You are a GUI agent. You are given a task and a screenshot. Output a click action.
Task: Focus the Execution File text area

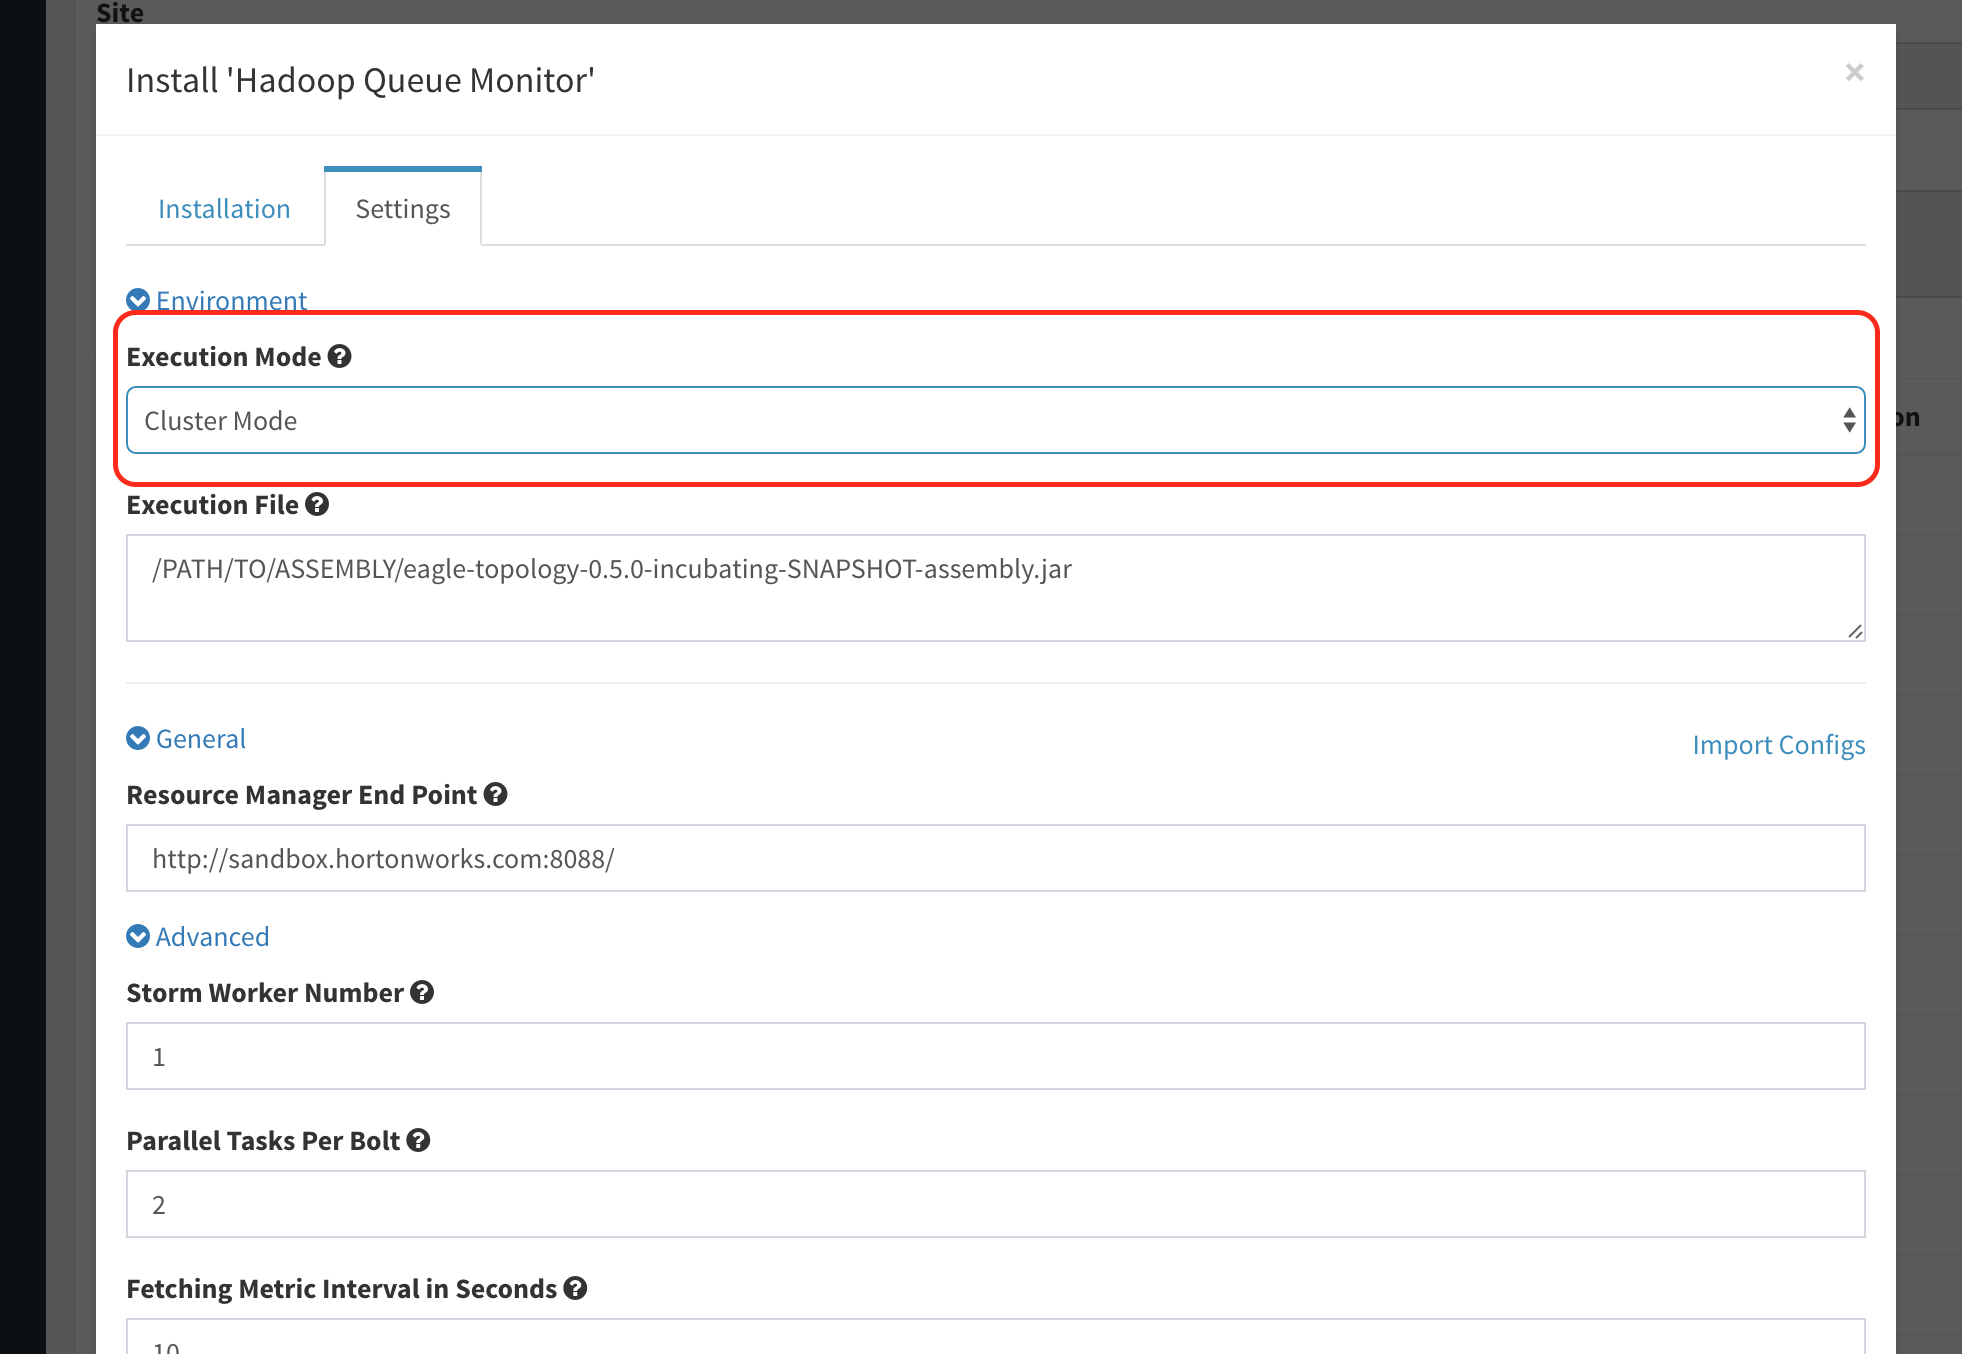pyautogui.click(x=995, y=588)
